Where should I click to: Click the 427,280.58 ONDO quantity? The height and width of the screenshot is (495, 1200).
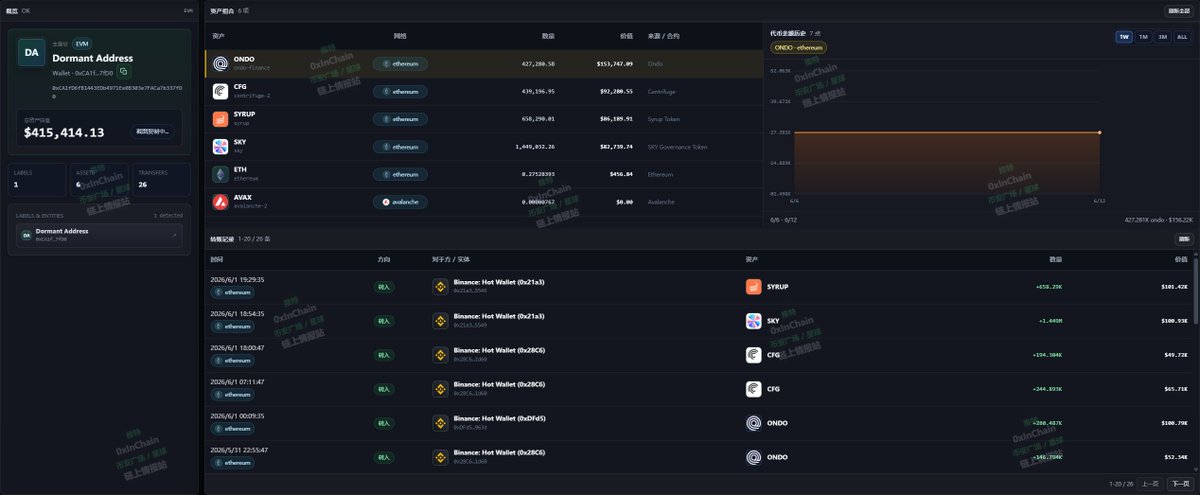point(538,63)
